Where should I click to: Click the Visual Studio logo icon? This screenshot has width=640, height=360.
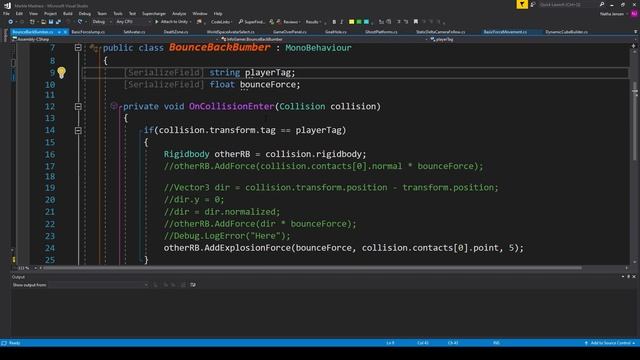point(7,5)
